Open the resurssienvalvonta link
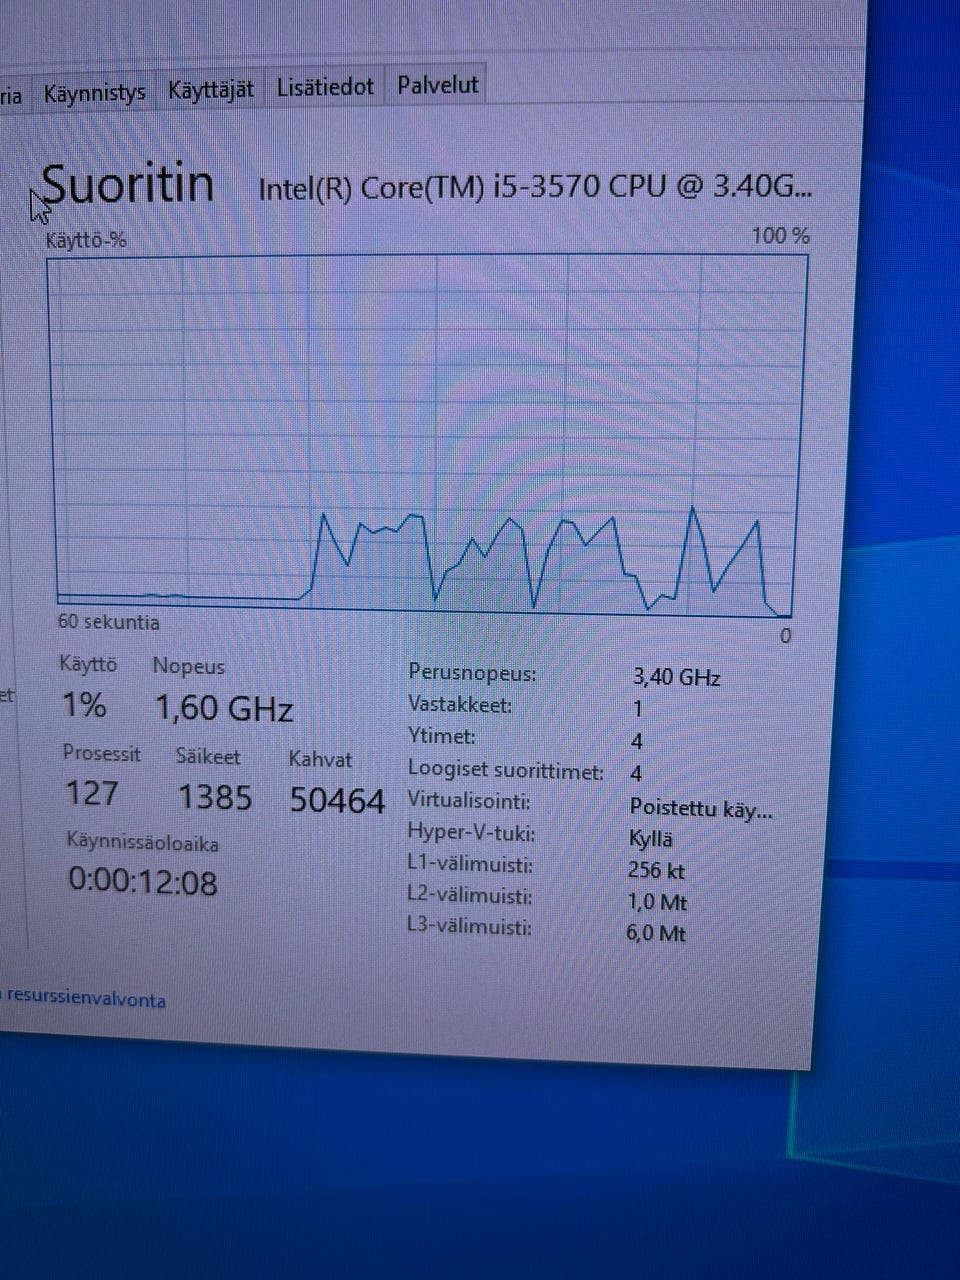This screenshot has height=1280, width=960. coord(86,999)
